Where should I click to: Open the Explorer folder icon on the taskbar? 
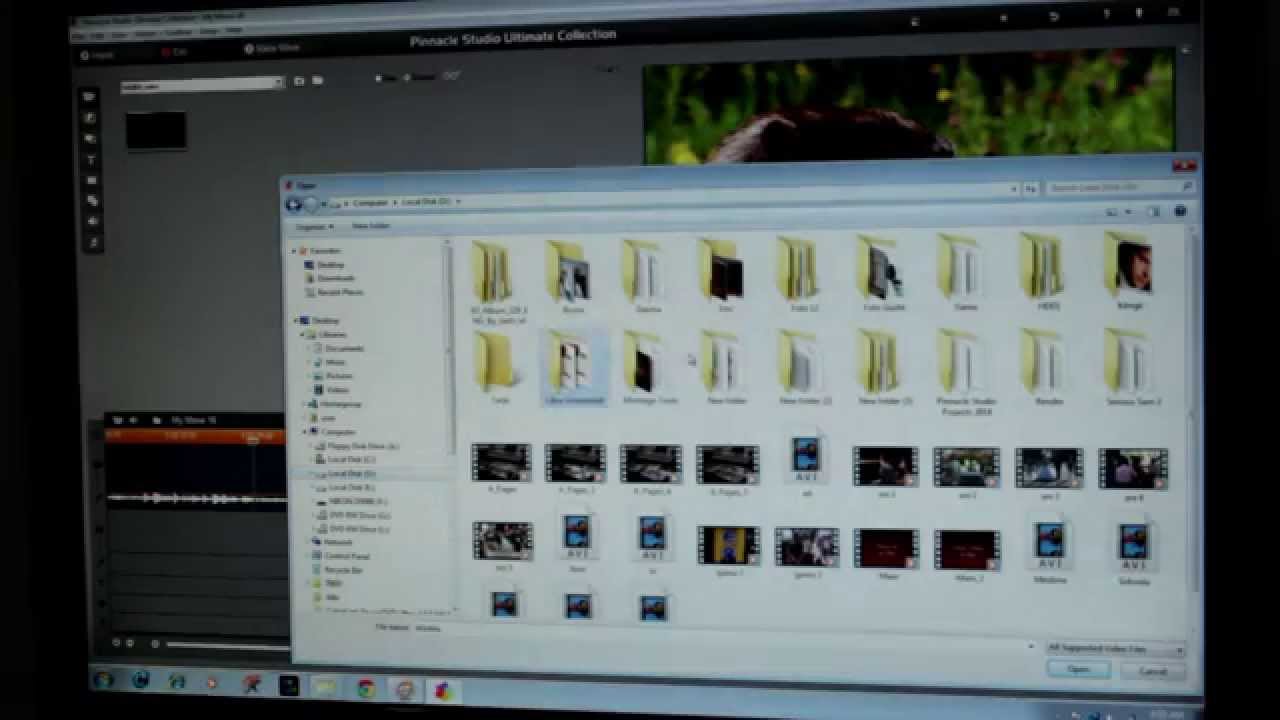pos(325,687)
